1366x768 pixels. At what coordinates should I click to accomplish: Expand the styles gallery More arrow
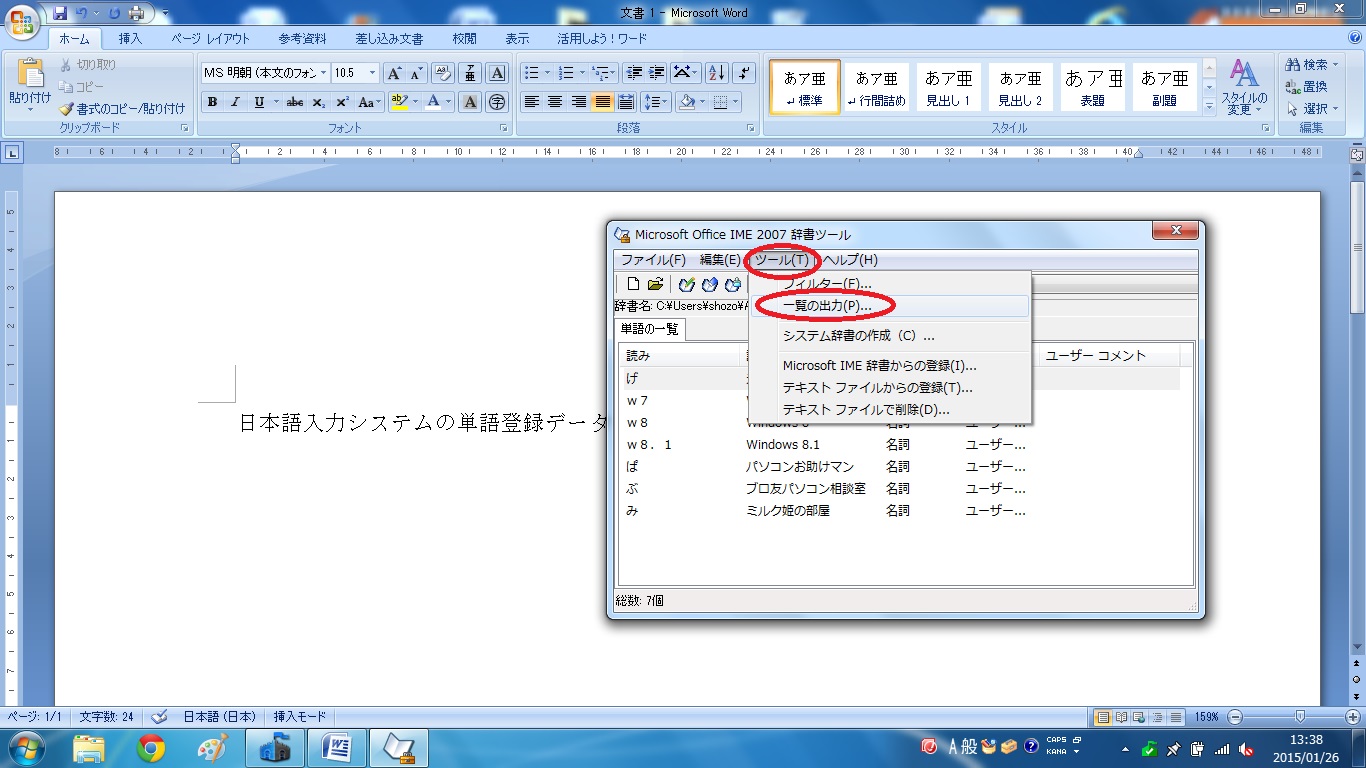1209,105
